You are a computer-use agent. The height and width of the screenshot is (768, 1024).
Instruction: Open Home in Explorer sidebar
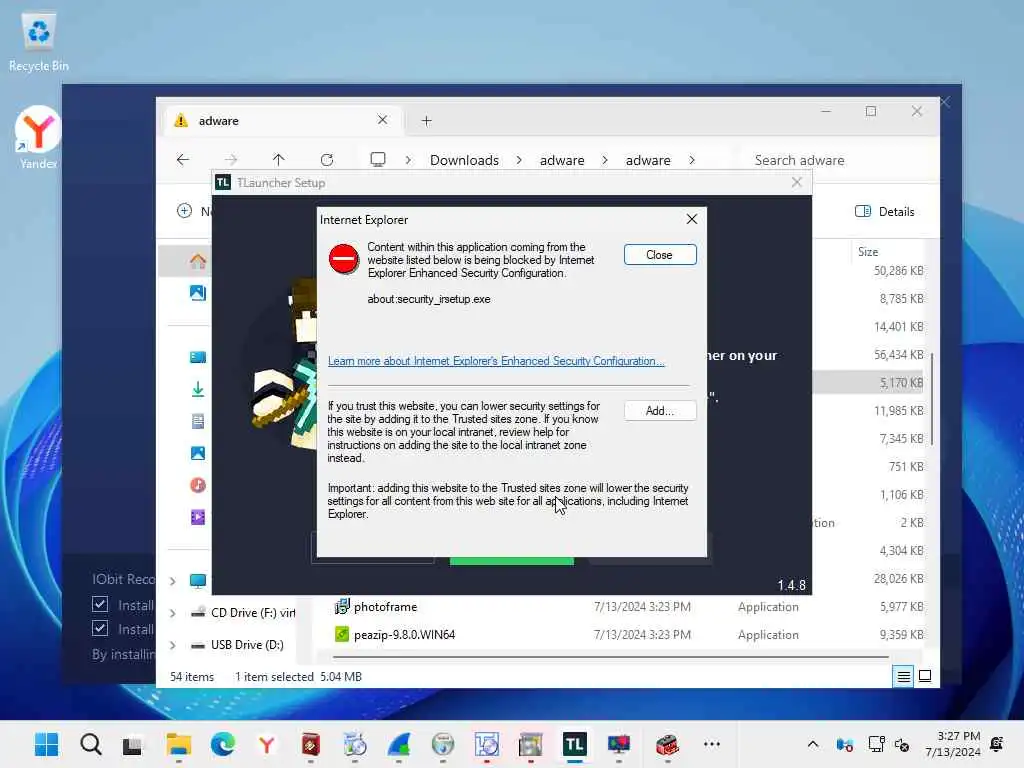(x=197, y=262)
